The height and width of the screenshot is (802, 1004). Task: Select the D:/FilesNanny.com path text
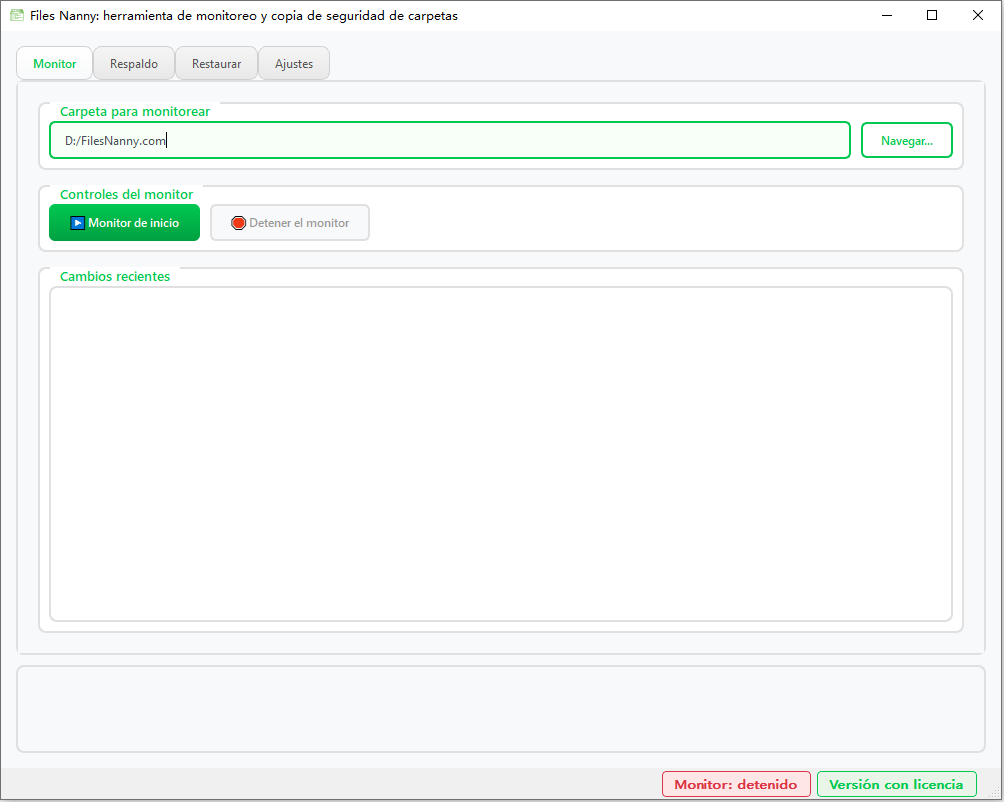pos(115,140)
